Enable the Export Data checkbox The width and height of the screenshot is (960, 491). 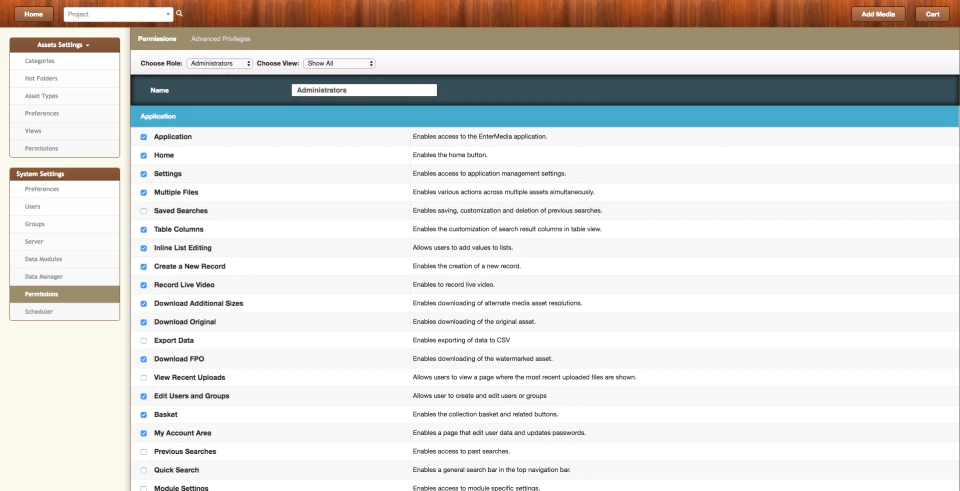(x=144, y=341)
